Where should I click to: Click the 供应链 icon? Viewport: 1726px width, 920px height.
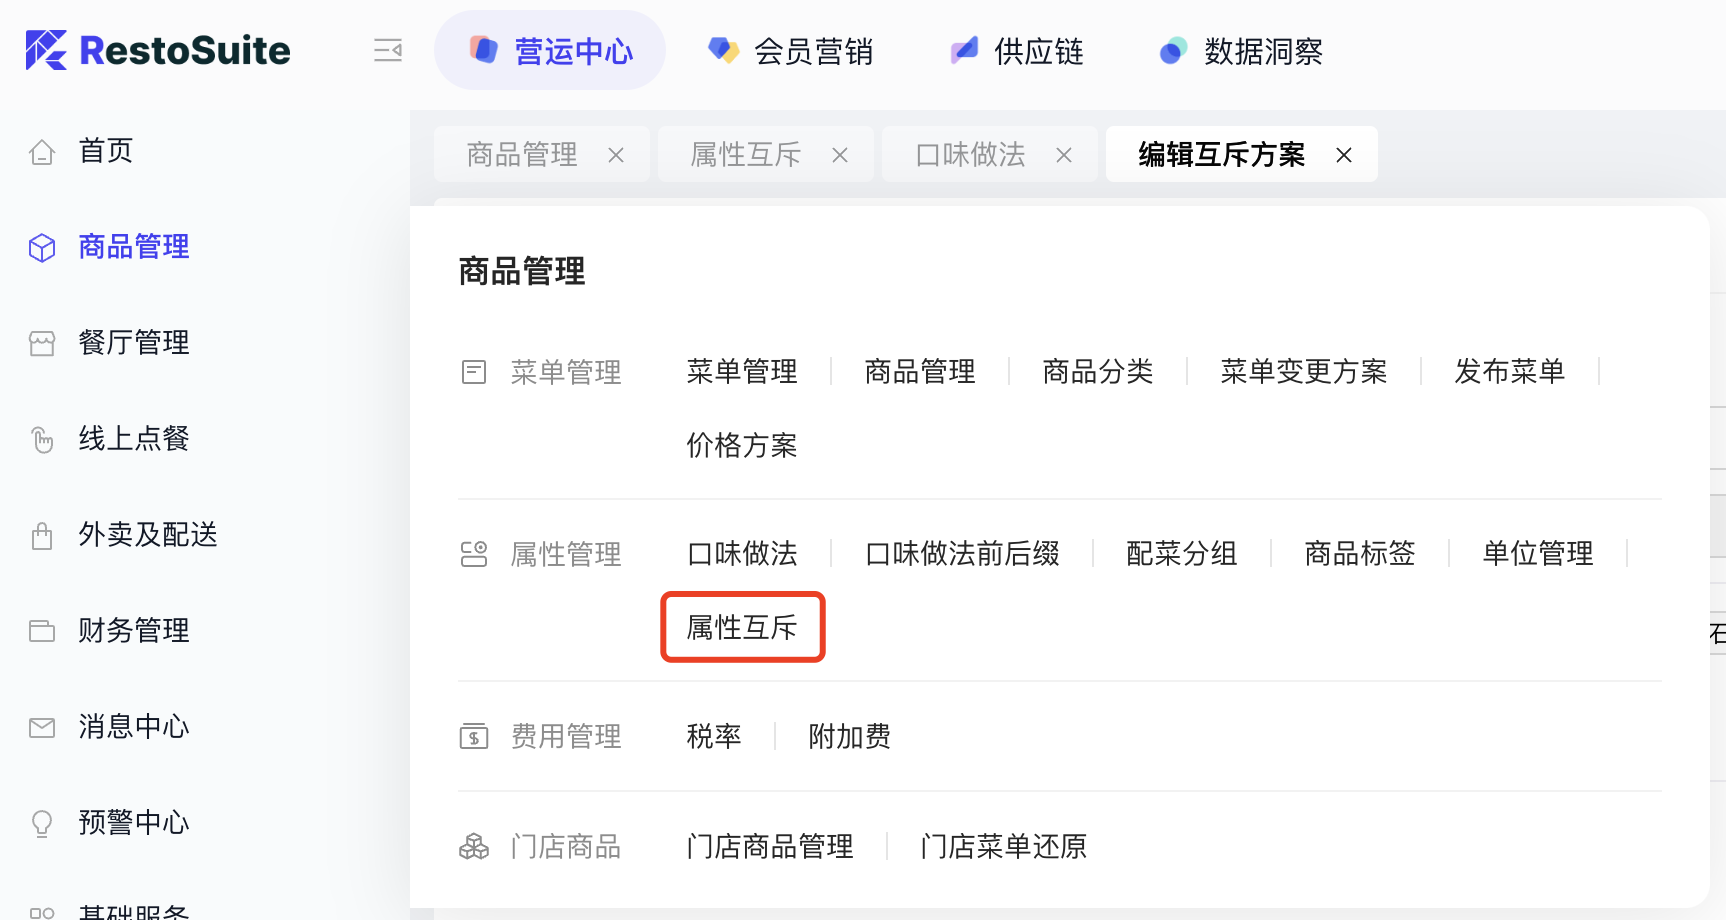pos(964,50)
